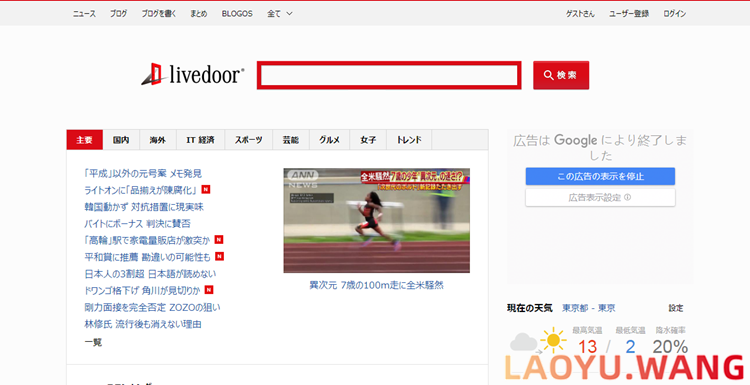The width and height of the screenshot is (750, 385).
Task: Click the sunny weather icon
Action: pos(553,341)
